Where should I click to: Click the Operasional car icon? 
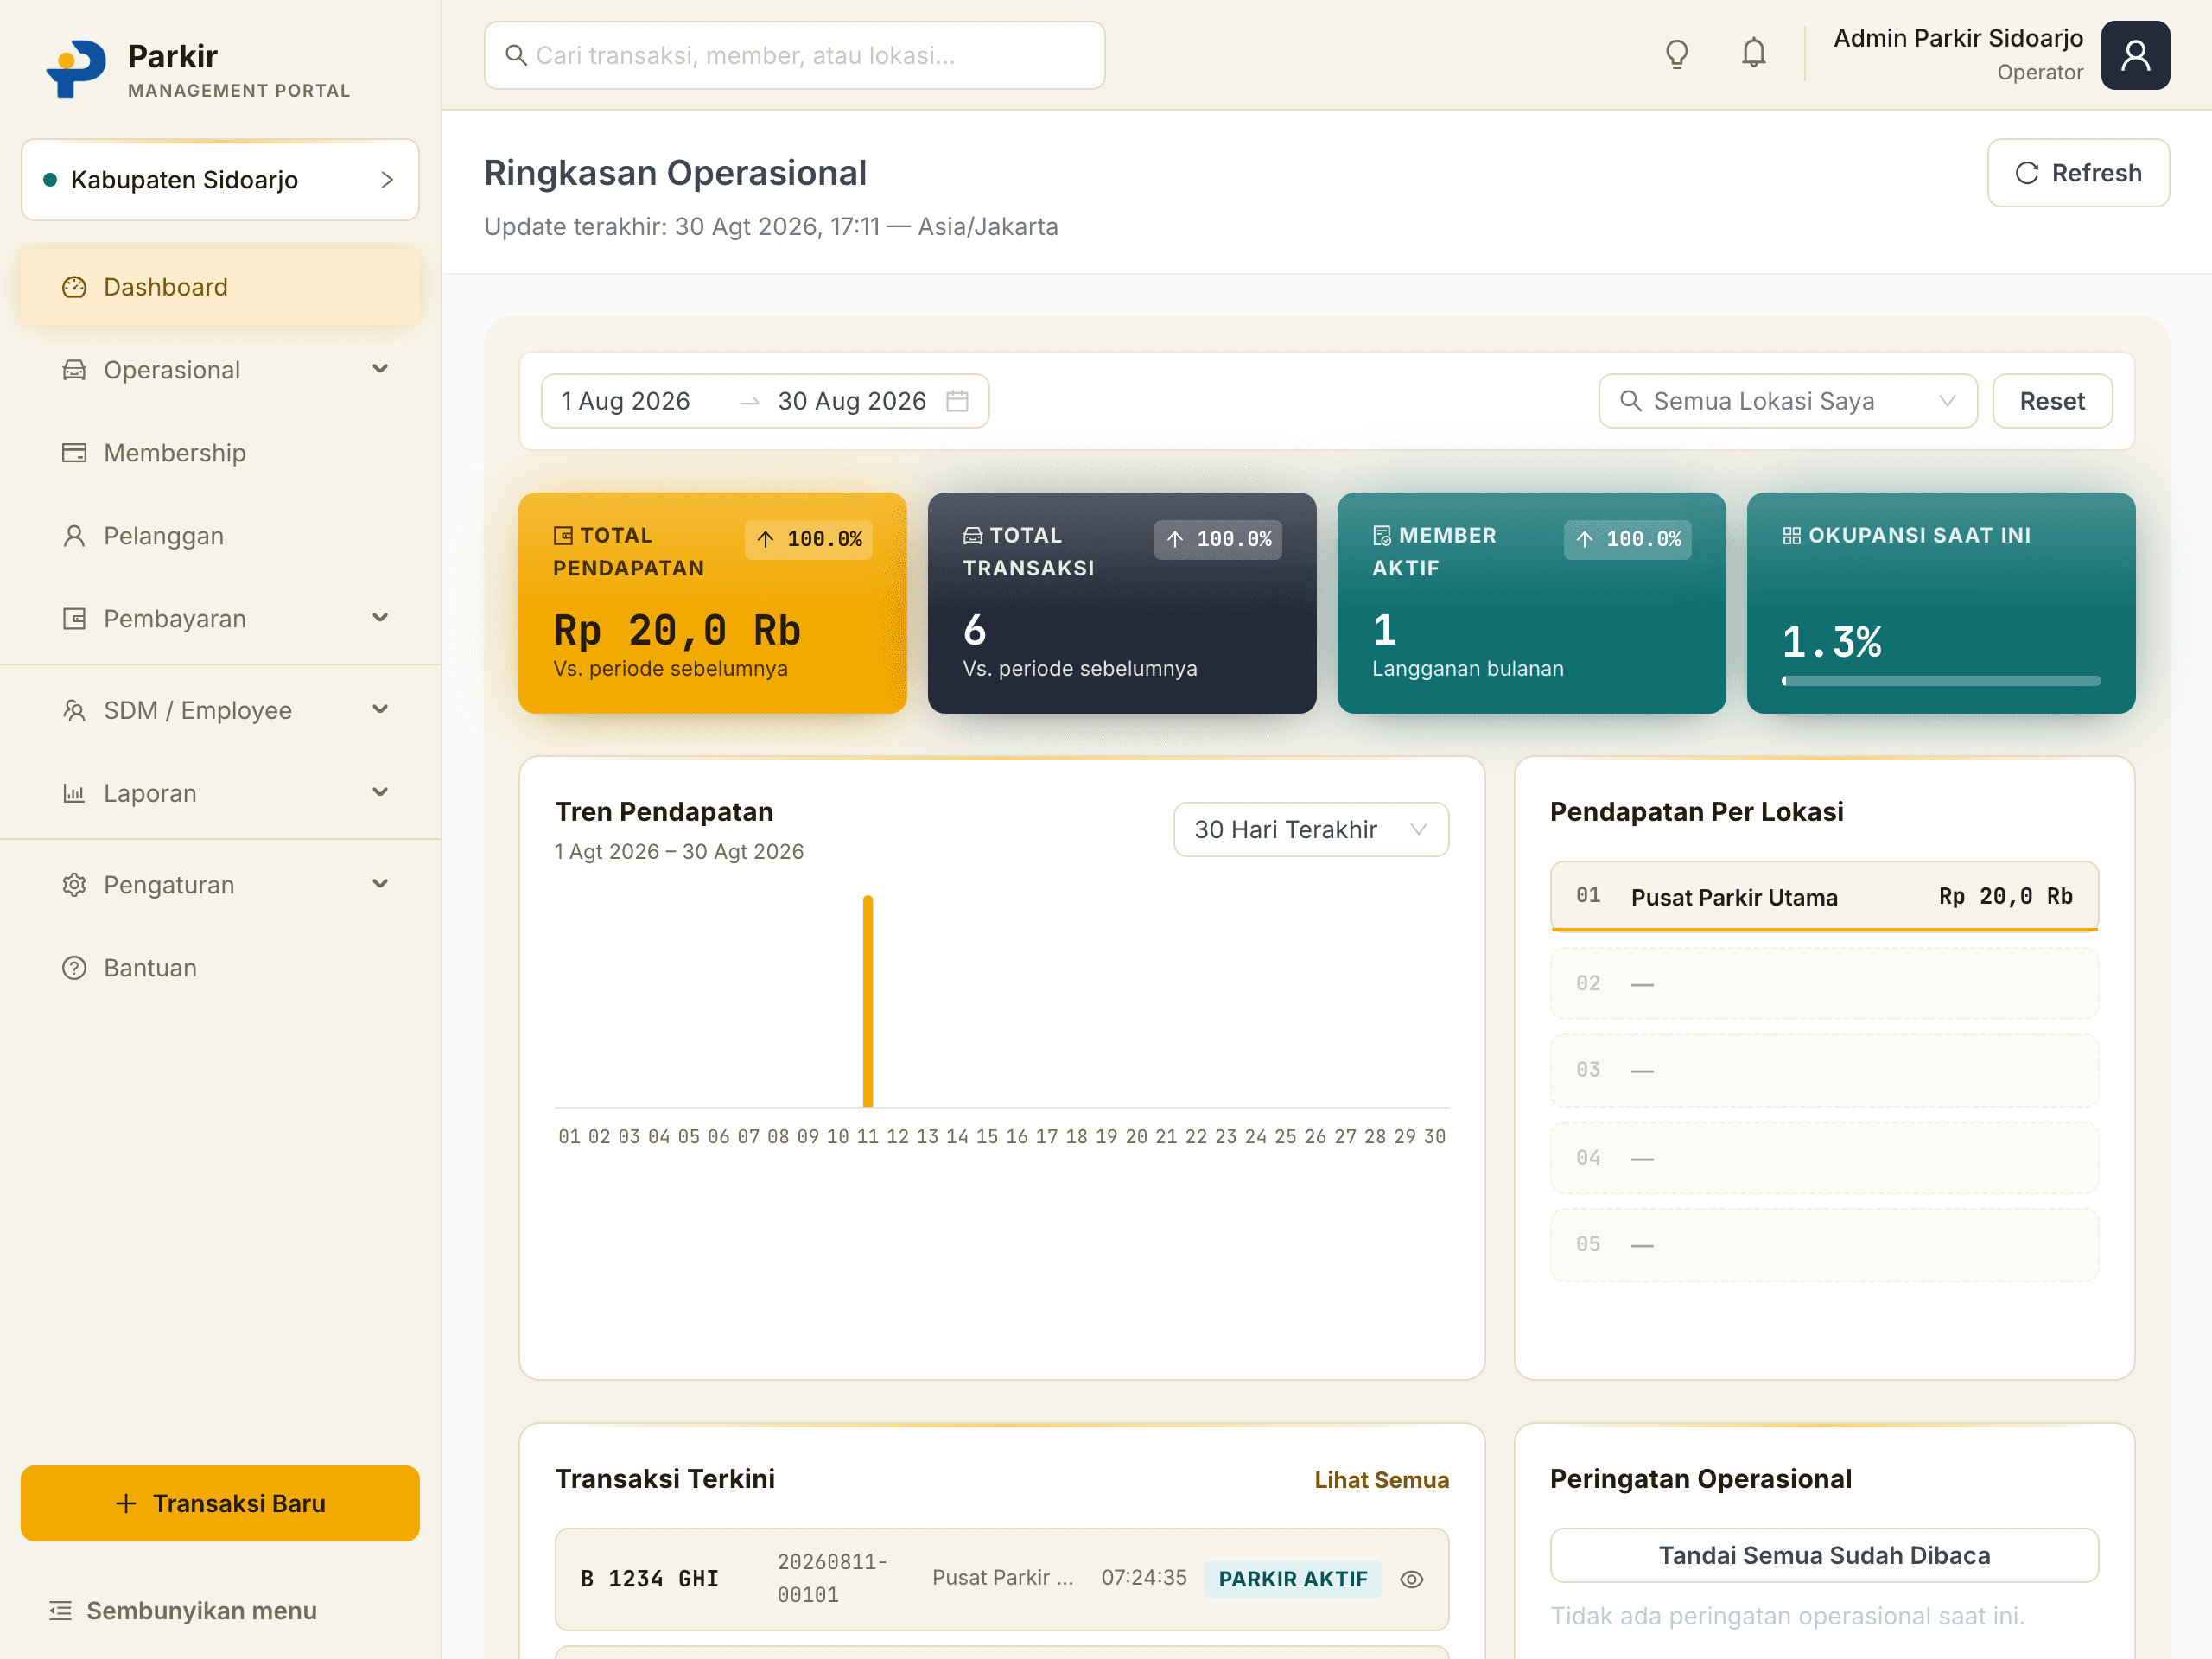coord(74,370)
